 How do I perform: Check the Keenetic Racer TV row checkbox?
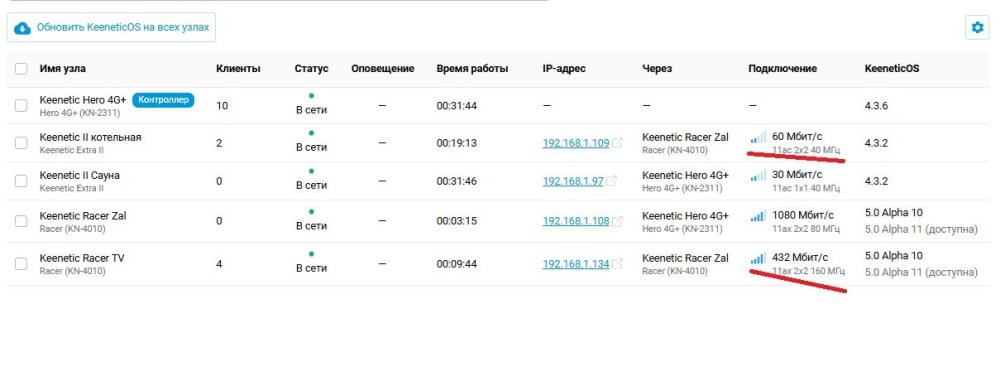pyautogui.click(x=21, y=264)
